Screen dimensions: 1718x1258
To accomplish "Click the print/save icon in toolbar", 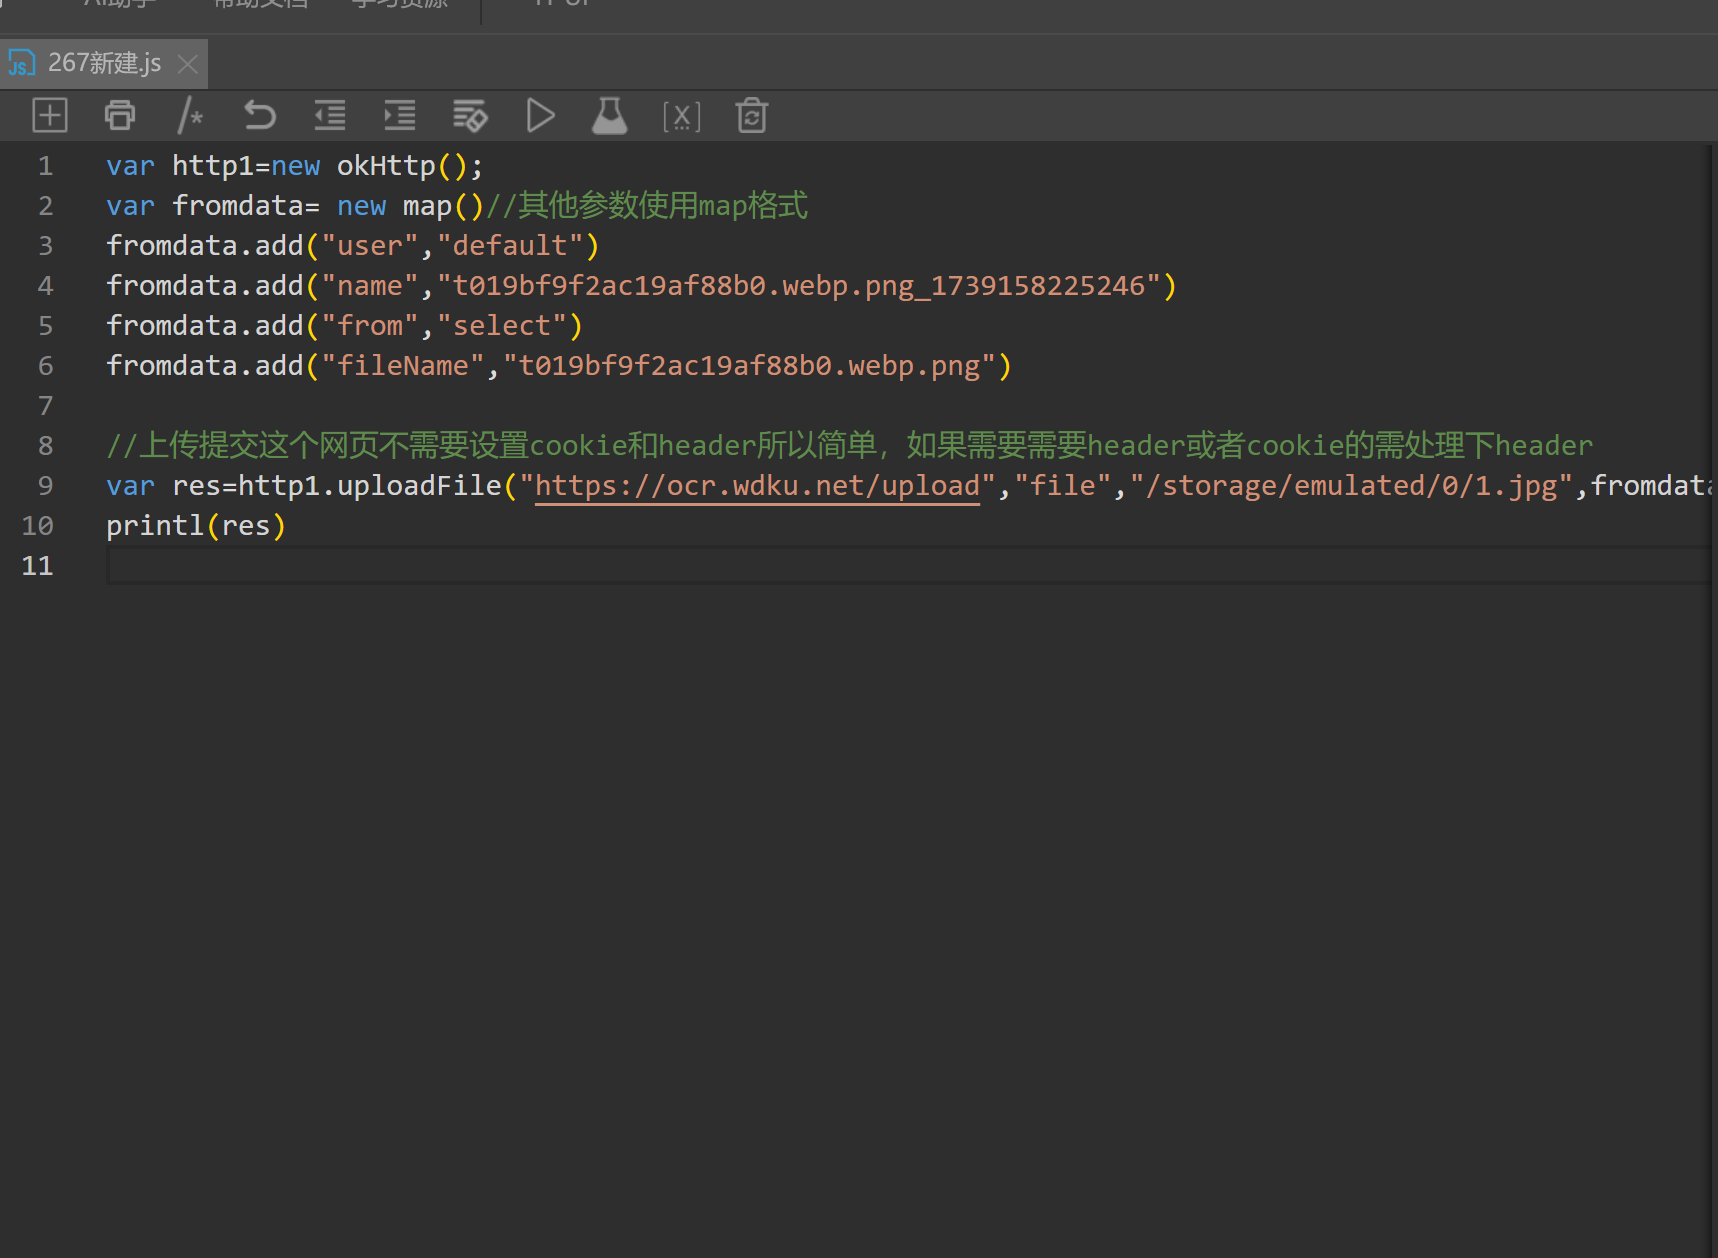I will pos(120,116).
